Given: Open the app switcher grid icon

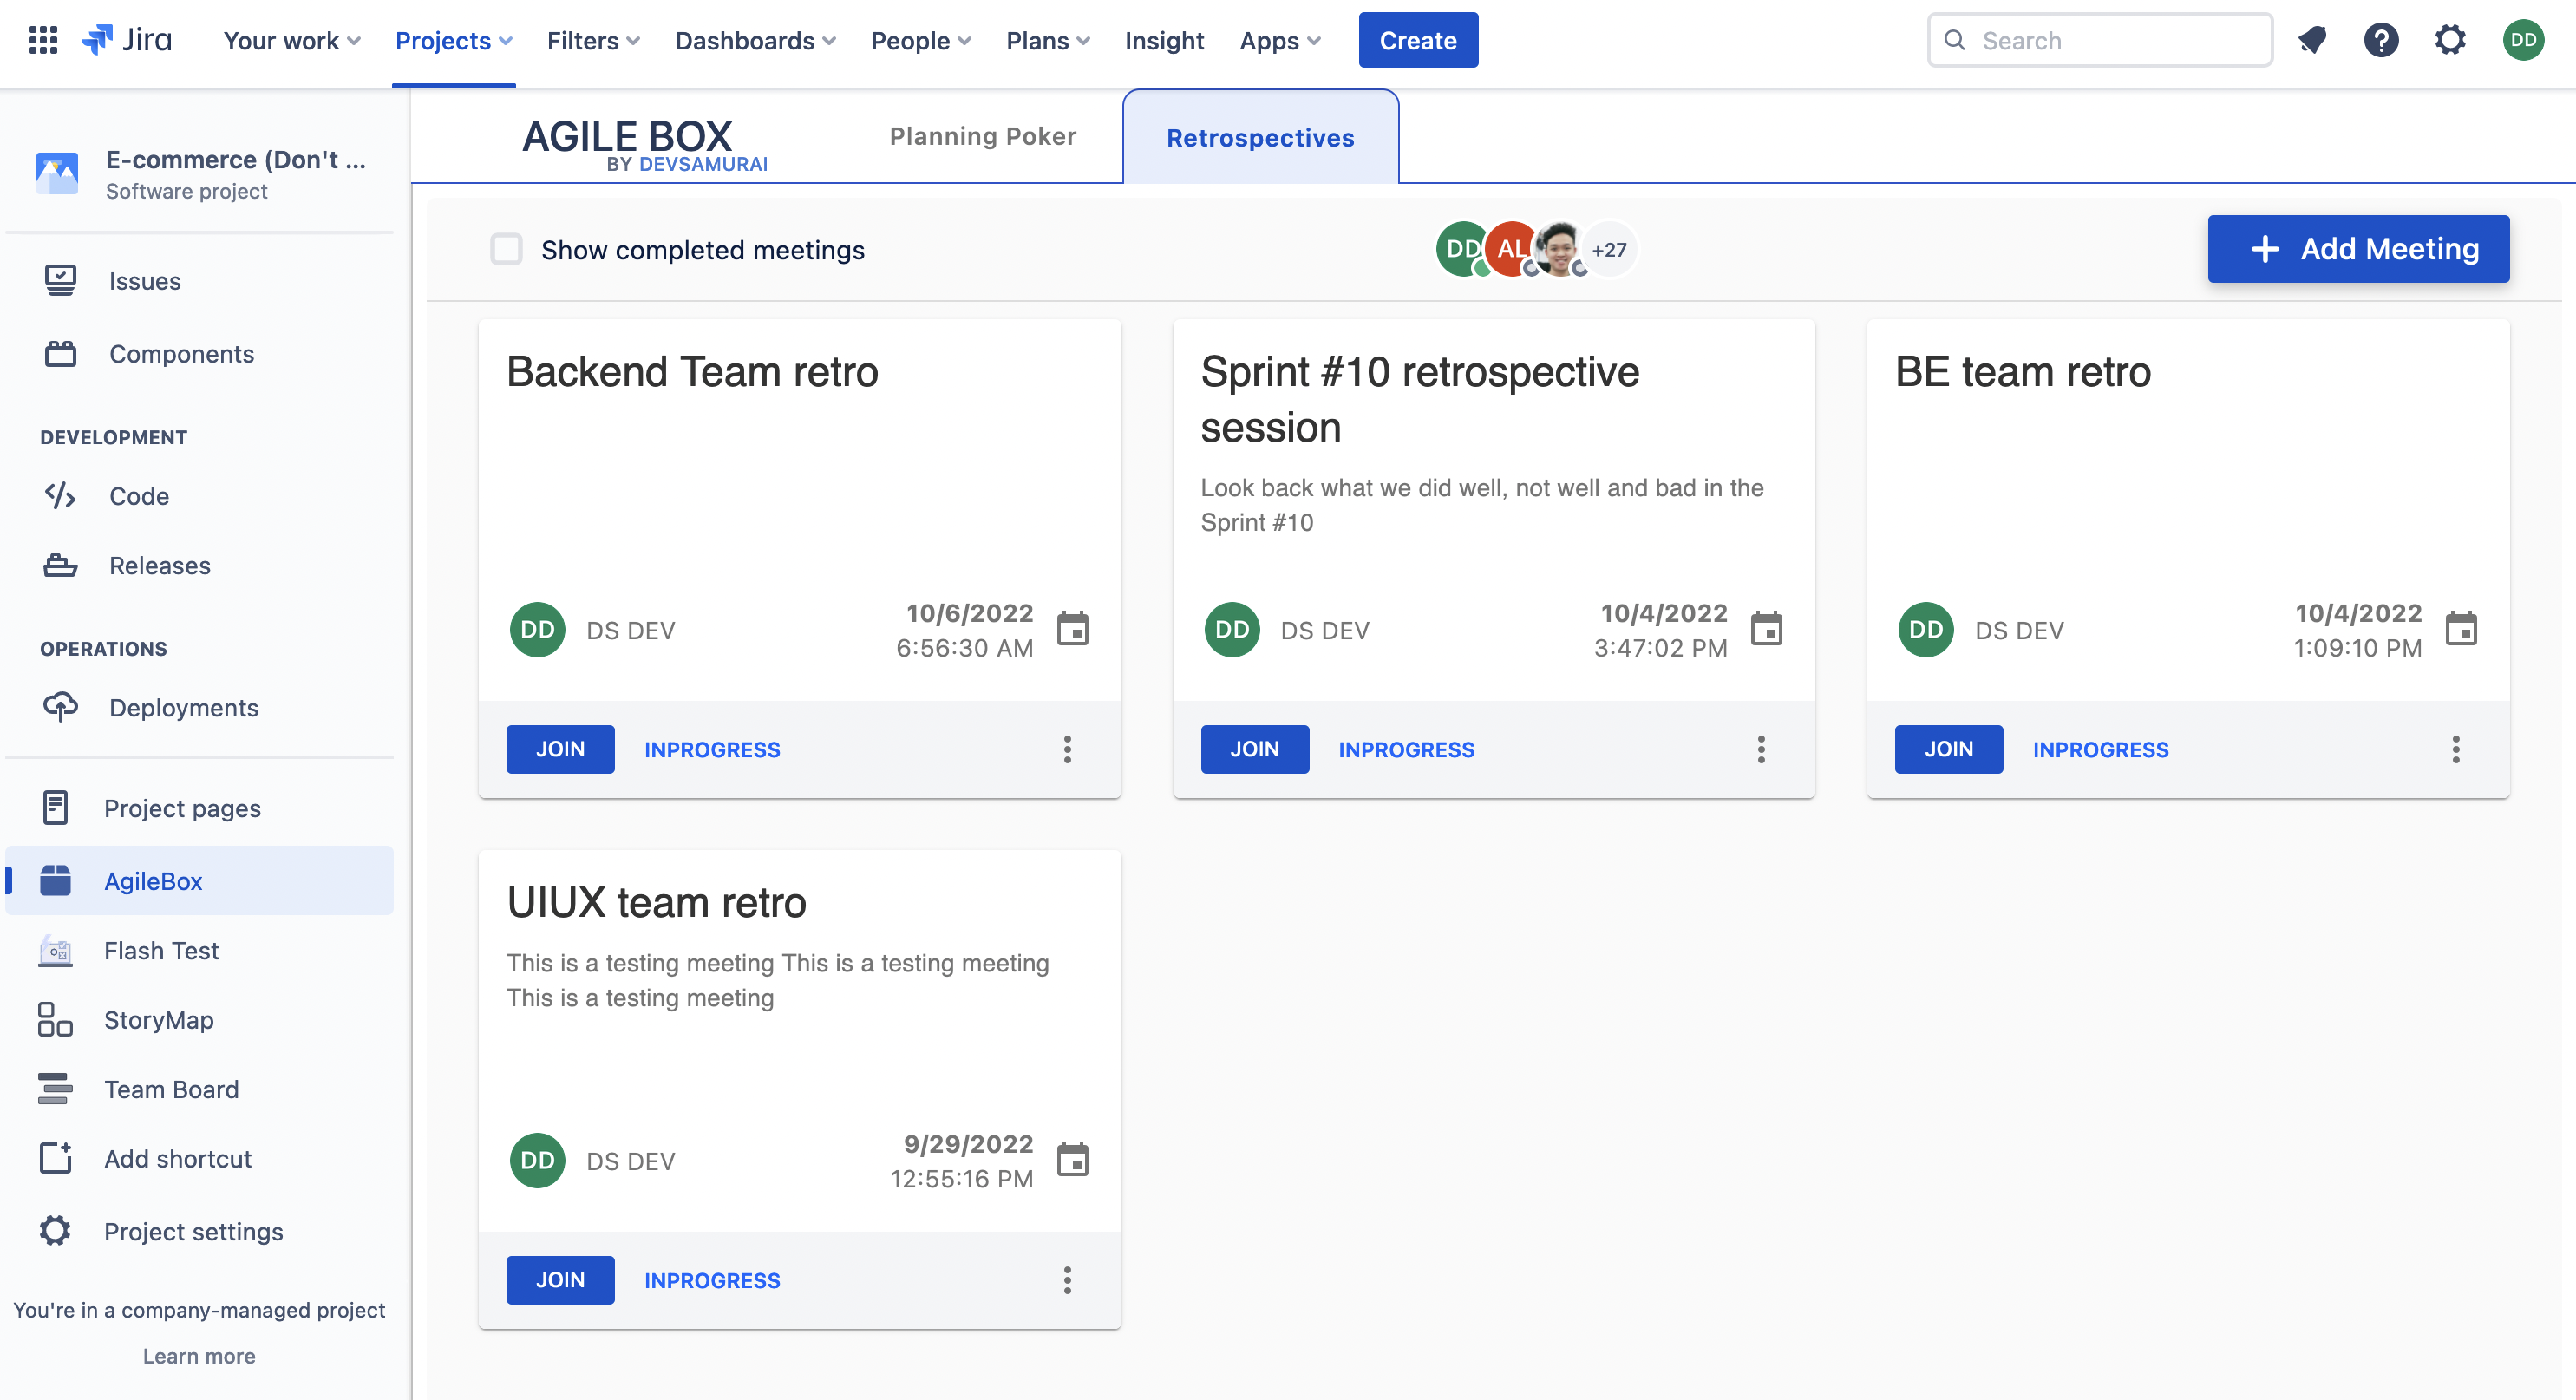Looking at the screenshot, I should pyautogui.click(x=43, y=40).
